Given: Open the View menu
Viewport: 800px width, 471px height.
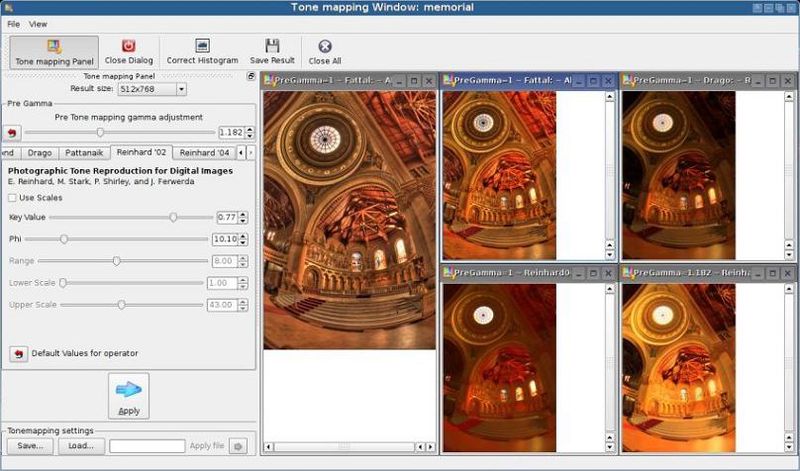Looking at the screenshot, I should point(38,23).
